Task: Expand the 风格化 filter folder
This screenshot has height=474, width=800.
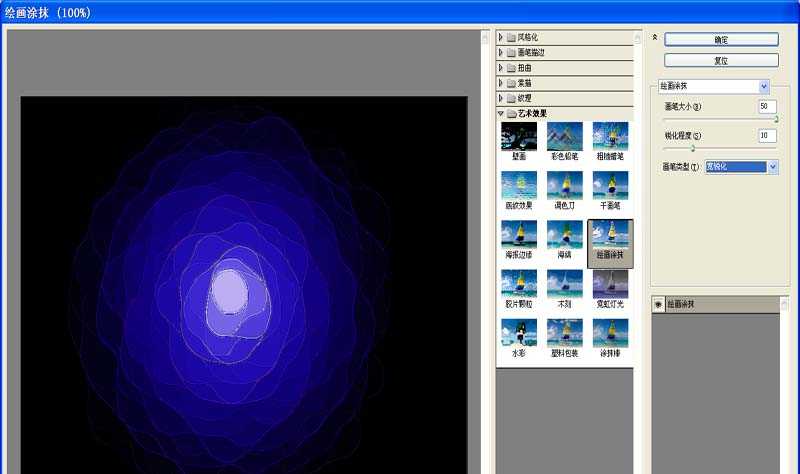Action: 501,38
